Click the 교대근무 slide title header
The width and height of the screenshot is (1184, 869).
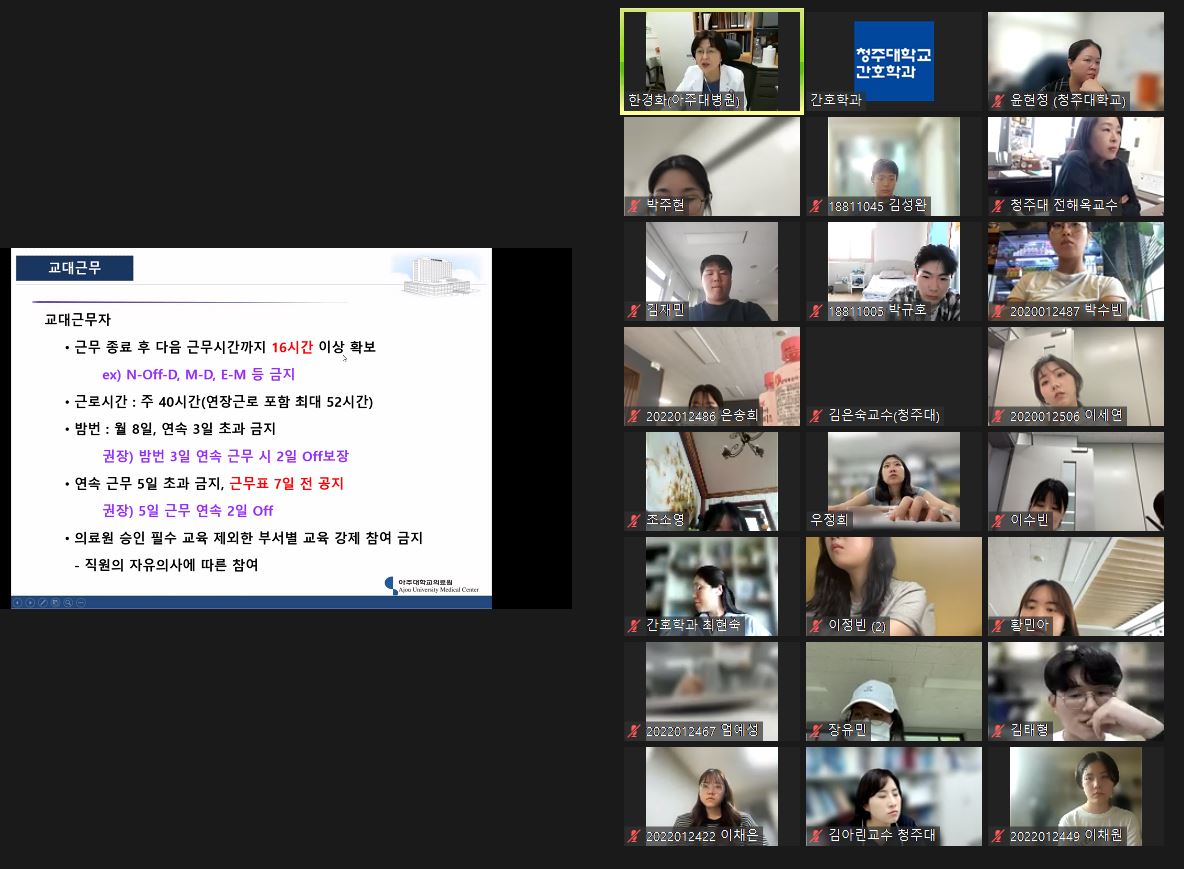pyautogui.click(x=75, y=268)
